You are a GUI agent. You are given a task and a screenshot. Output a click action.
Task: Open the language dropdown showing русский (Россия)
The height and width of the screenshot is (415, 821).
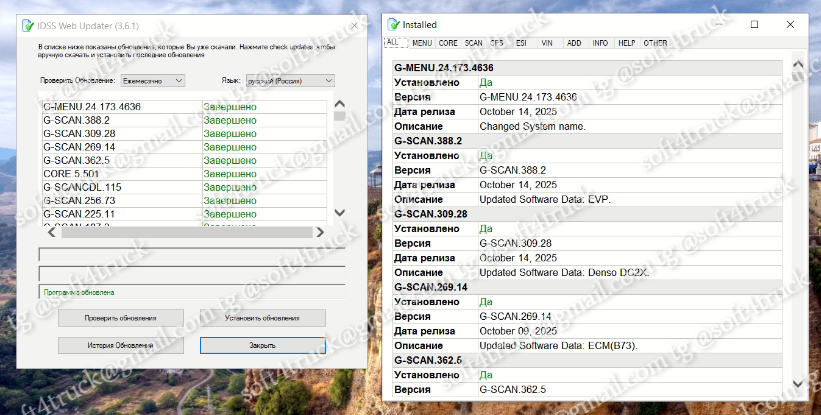coord(290,81)
